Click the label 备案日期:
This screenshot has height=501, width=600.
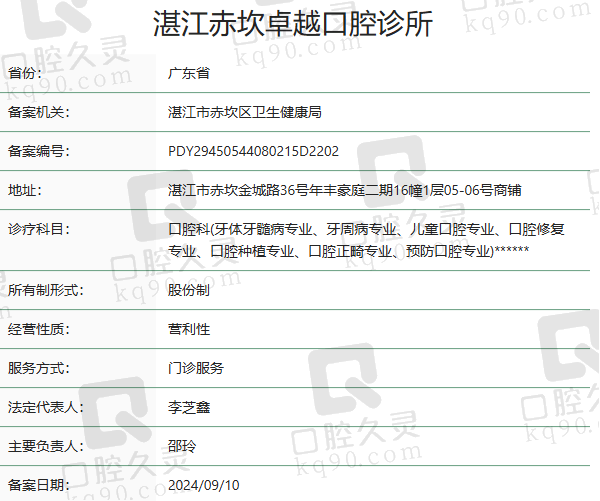point(39,485)
